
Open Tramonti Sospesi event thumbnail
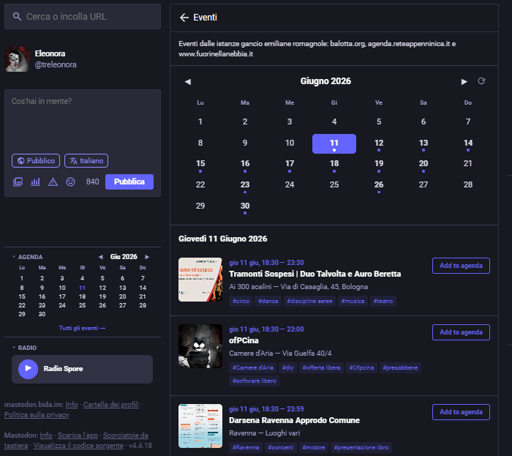[x=200, y=279]
